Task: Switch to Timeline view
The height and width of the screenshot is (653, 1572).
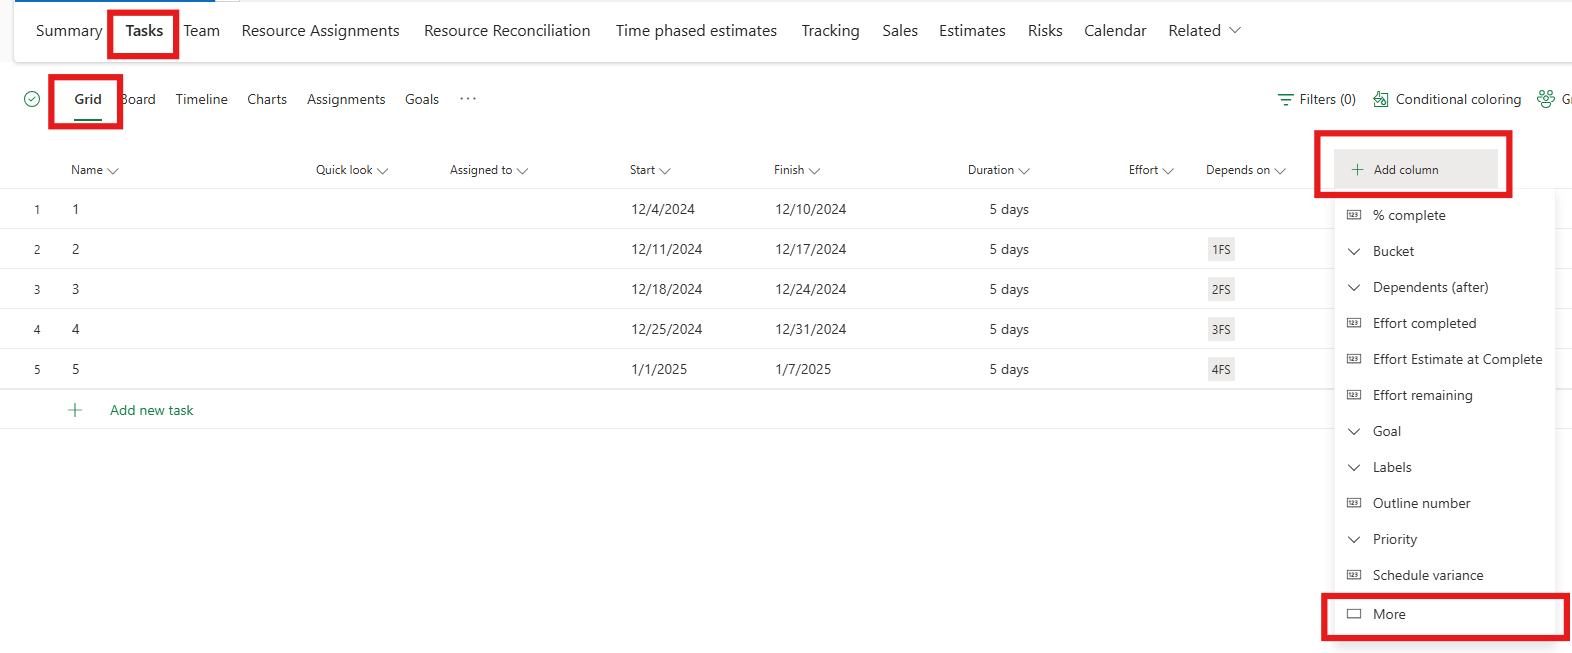Action: pyautogui.click(x=201, y=99)
